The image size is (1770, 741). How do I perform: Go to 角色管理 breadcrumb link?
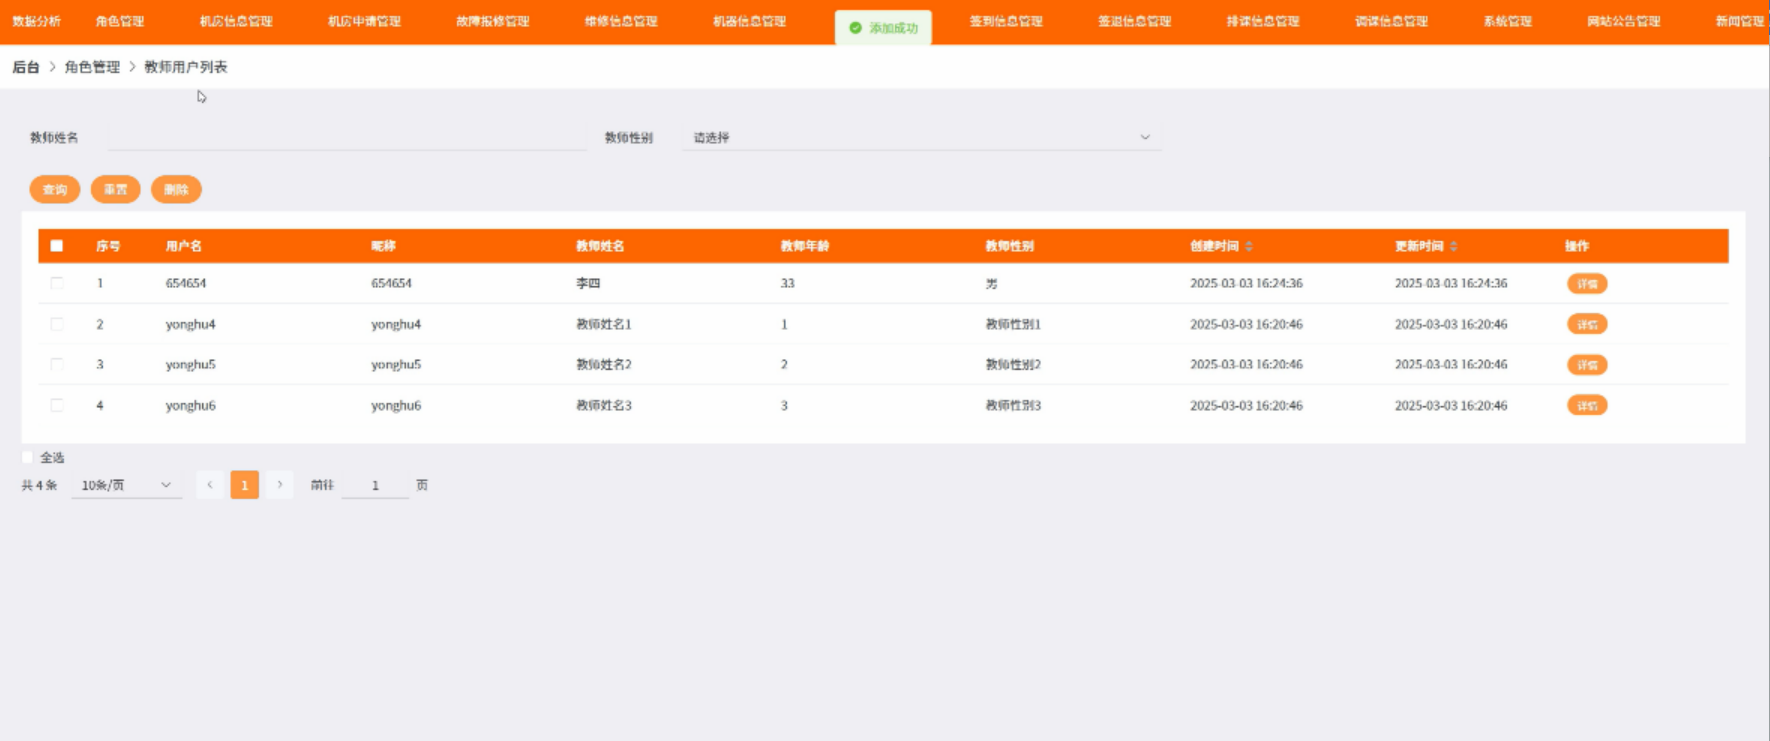pyautogui.click(x=92, y=67)
